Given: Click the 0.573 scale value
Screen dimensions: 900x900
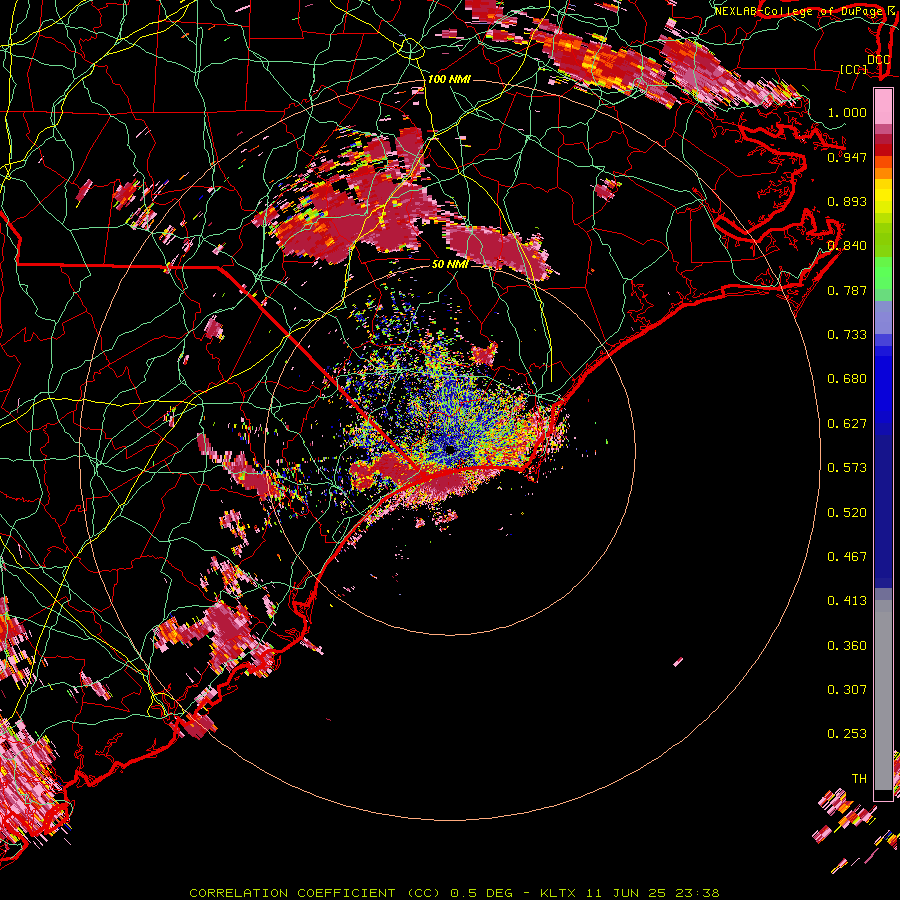Looking at the screenshot, I should (847, 468).
